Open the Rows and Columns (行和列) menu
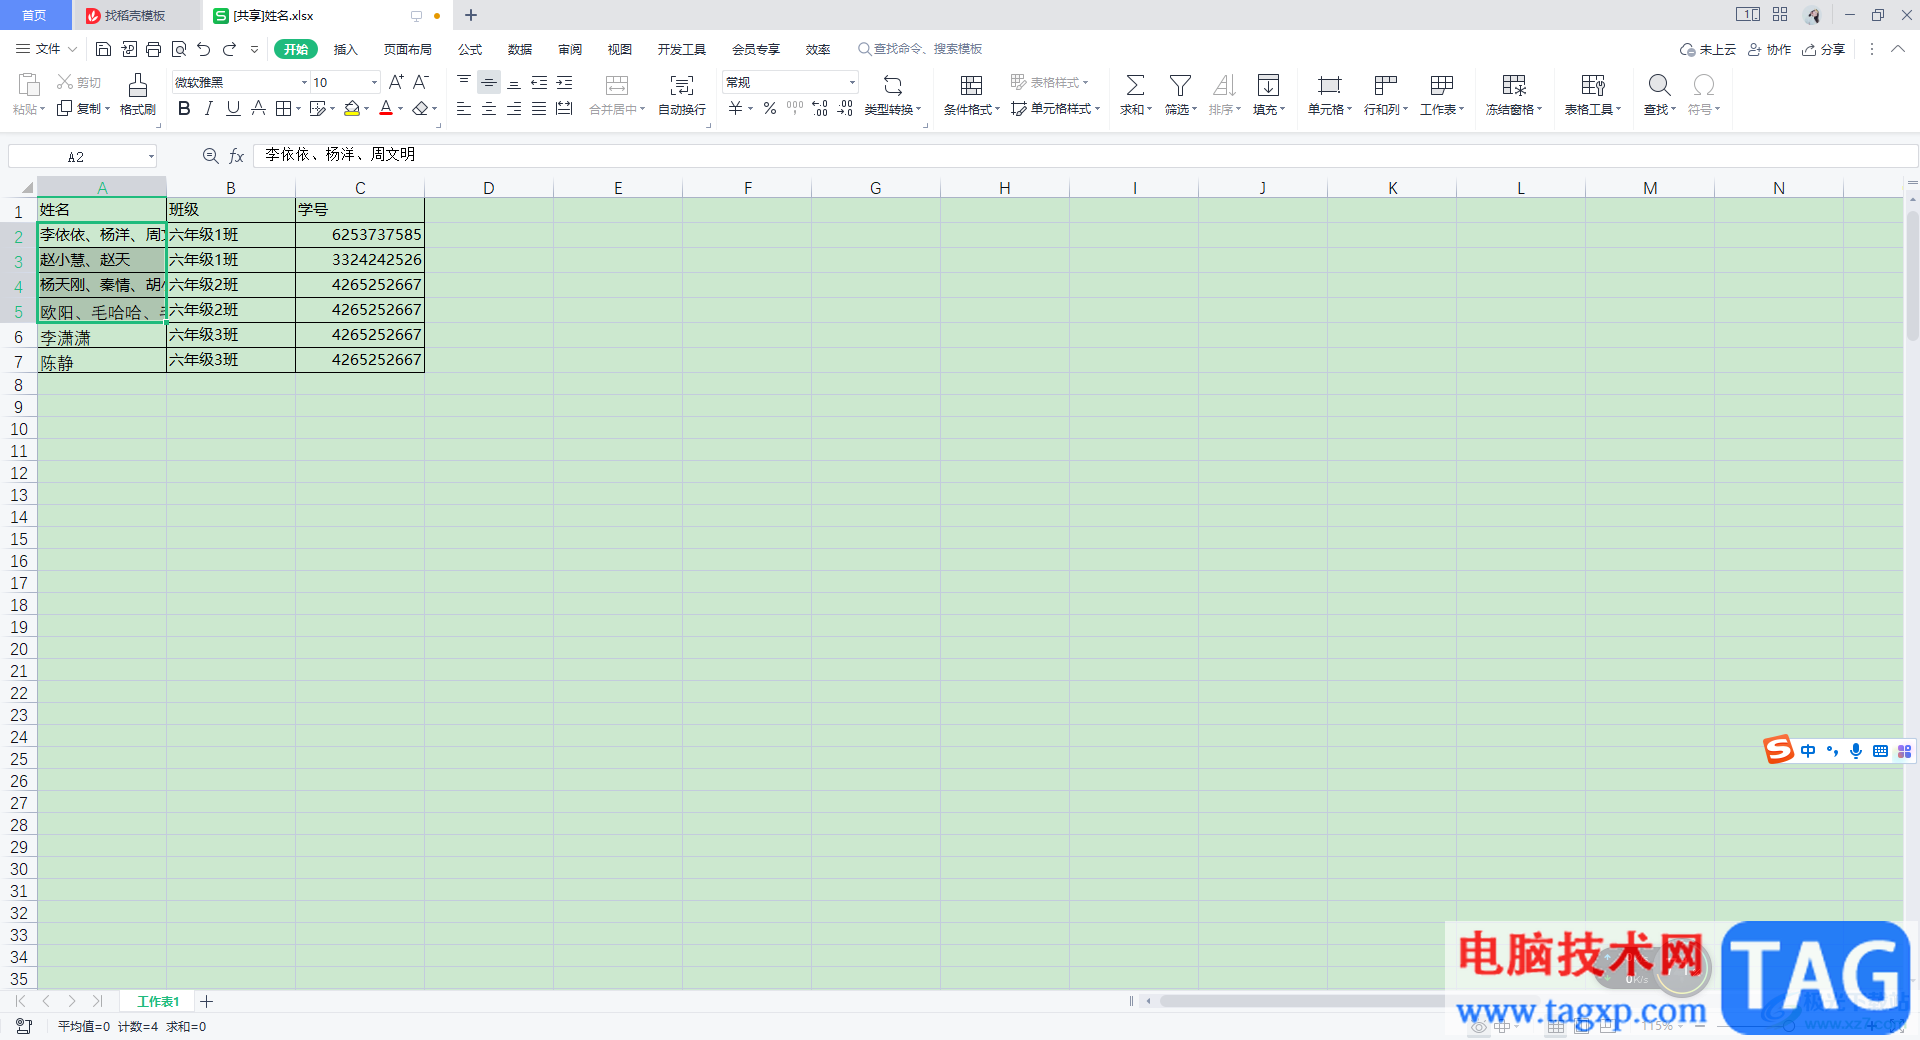 tap(1386, 95)
